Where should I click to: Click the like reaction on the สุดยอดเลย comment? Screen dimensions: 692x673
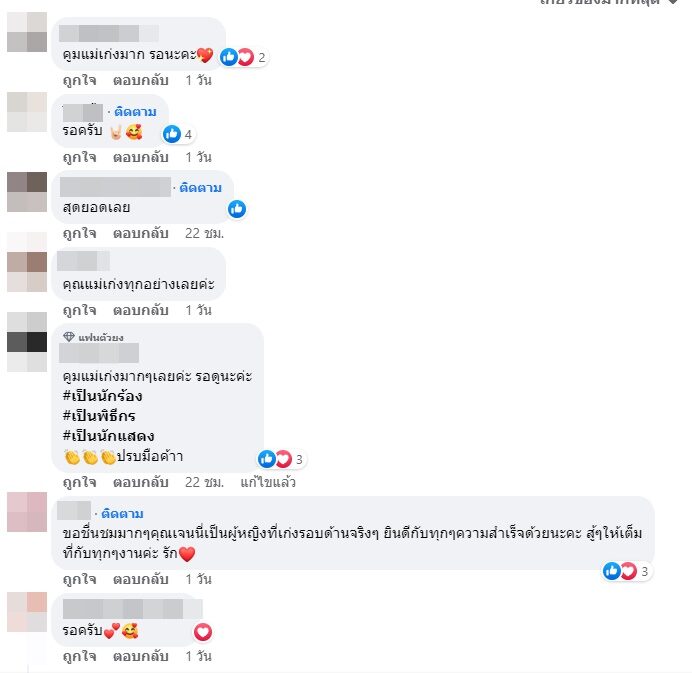[237, 209]
